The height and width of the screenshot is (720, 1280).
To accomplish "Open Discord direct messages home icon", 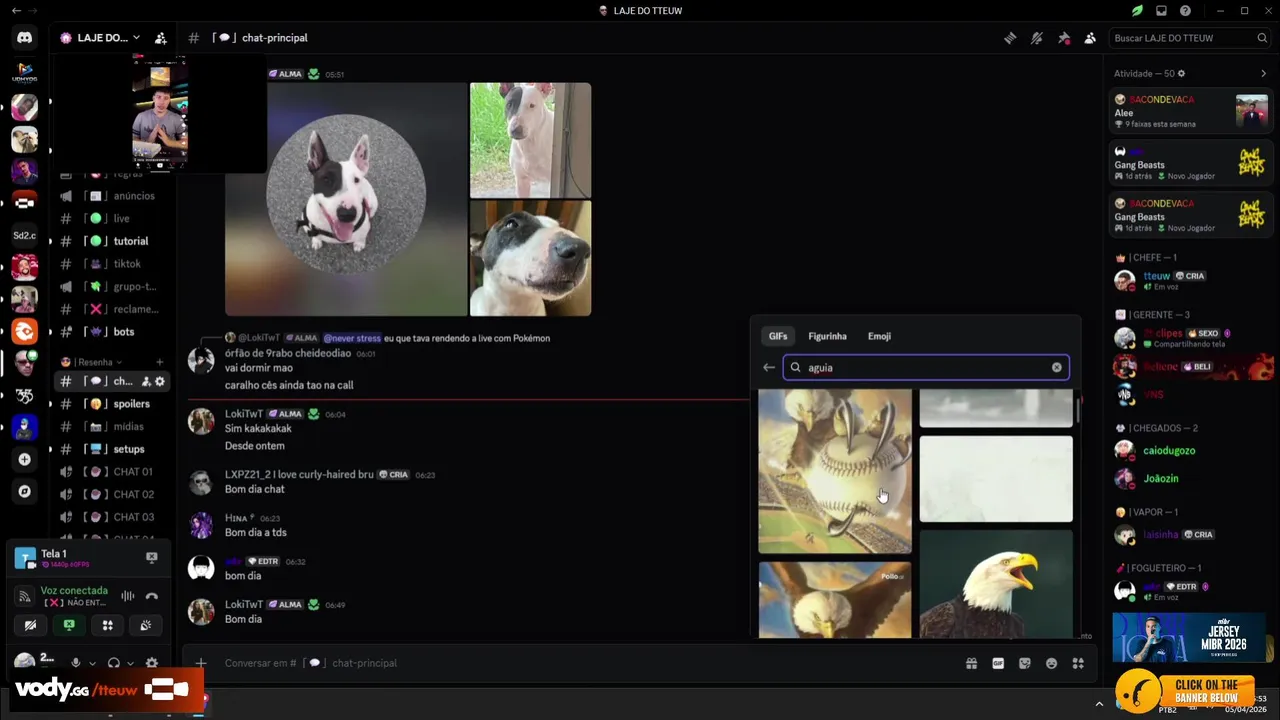I will pos(24,38).
